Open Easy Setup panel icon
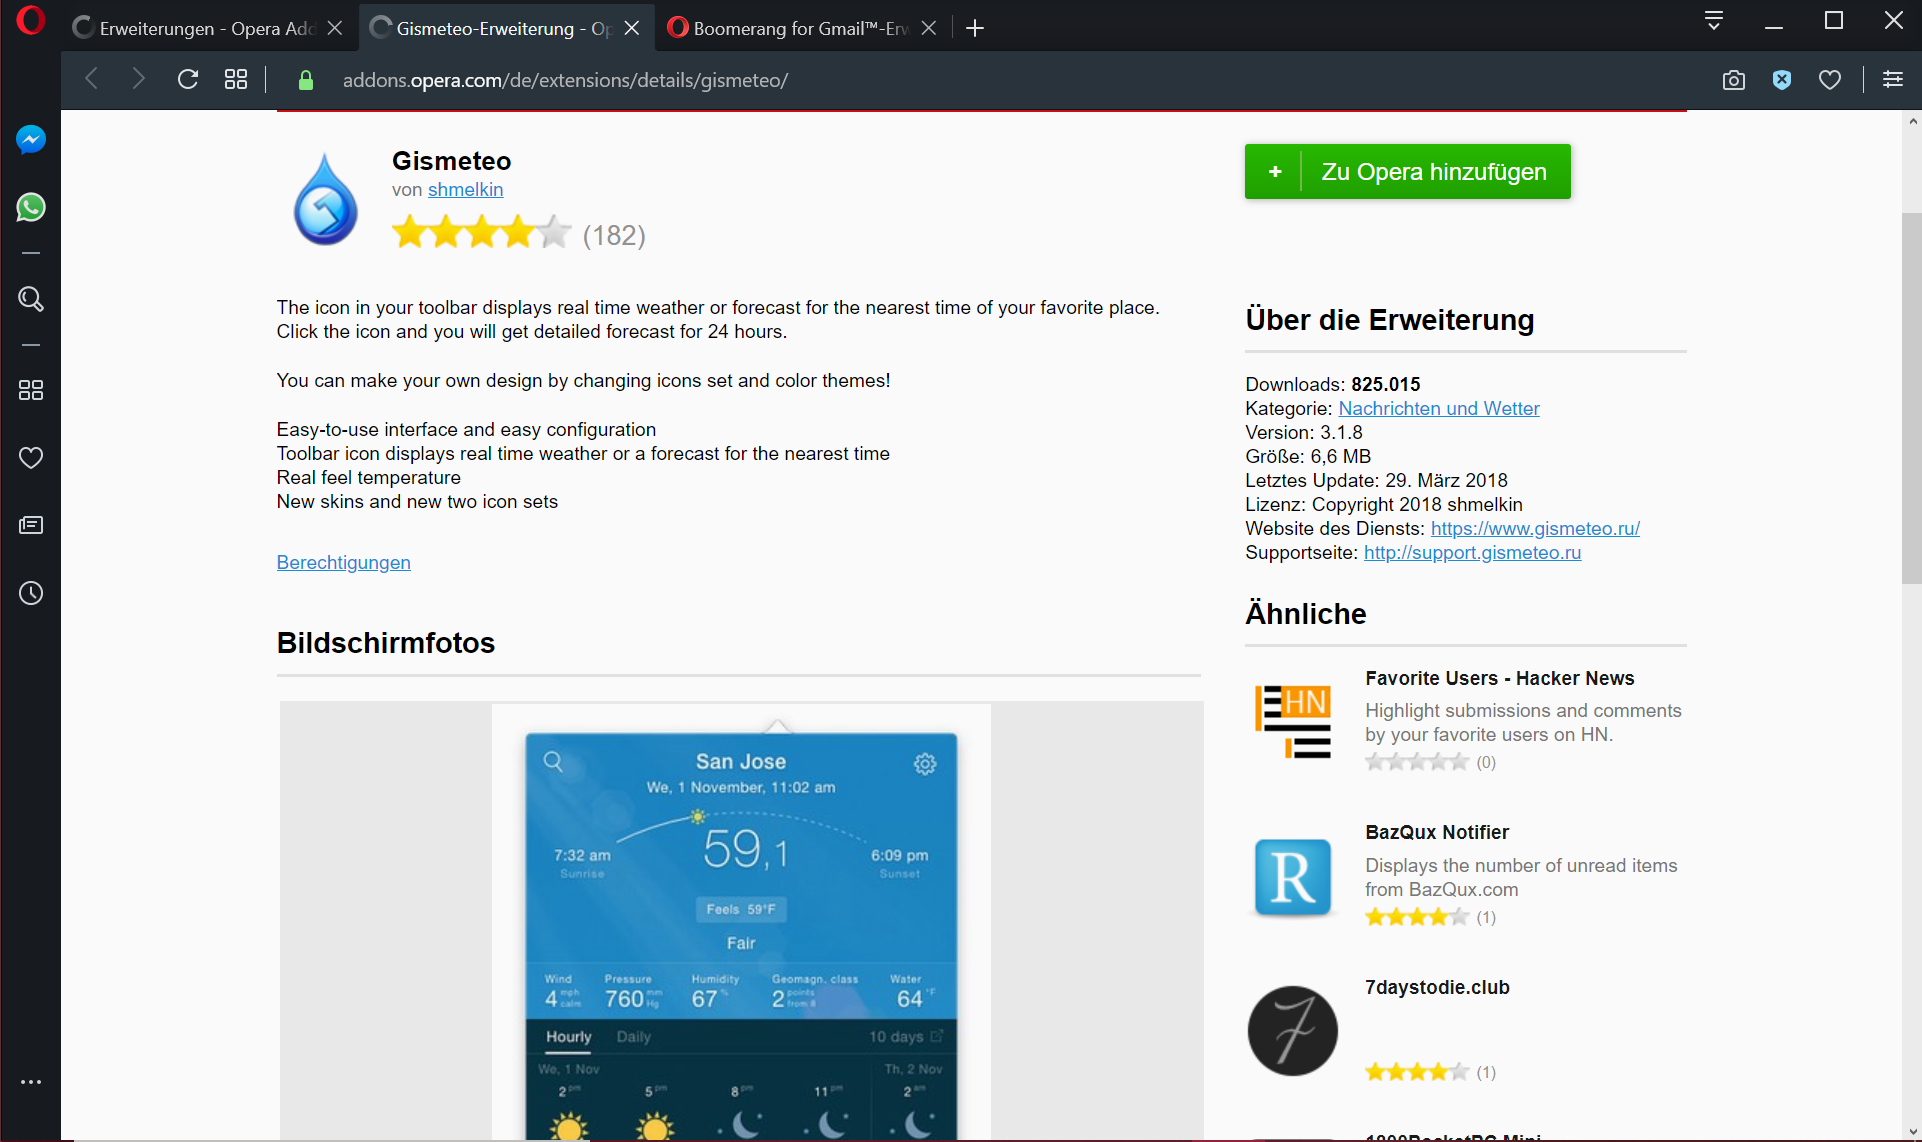This screenshot has height=1142, width=1922. 1892,80
